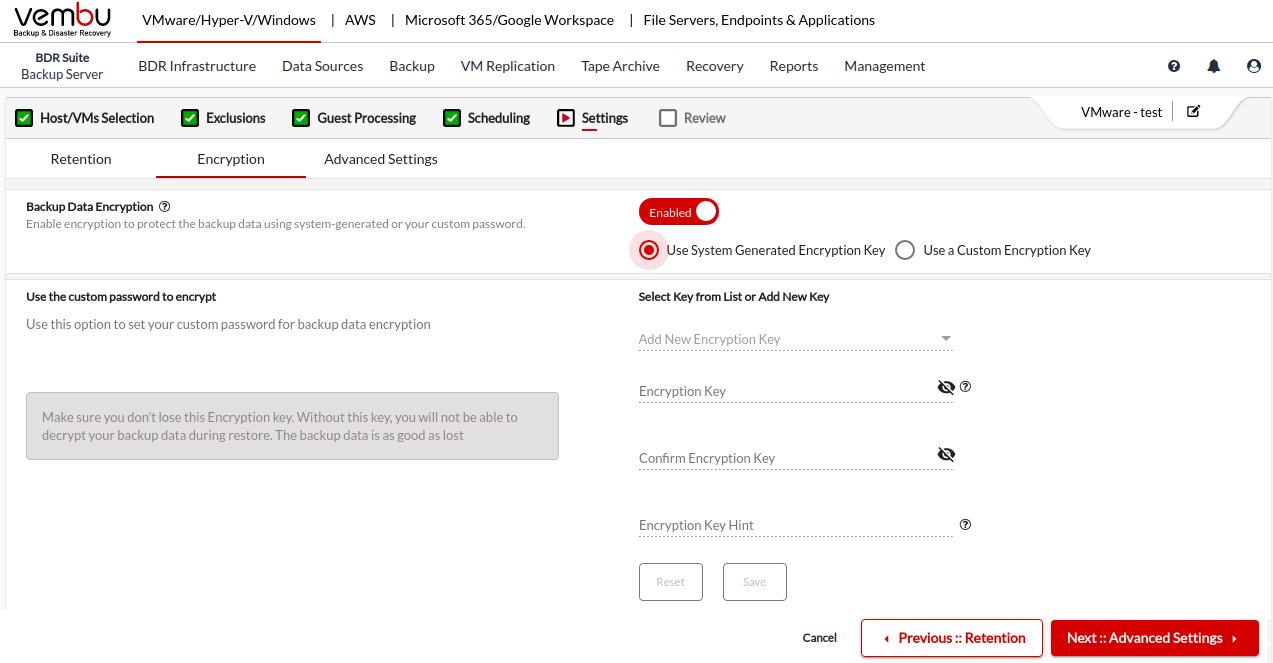Click the help question mark icon in header

point(1174,66)
